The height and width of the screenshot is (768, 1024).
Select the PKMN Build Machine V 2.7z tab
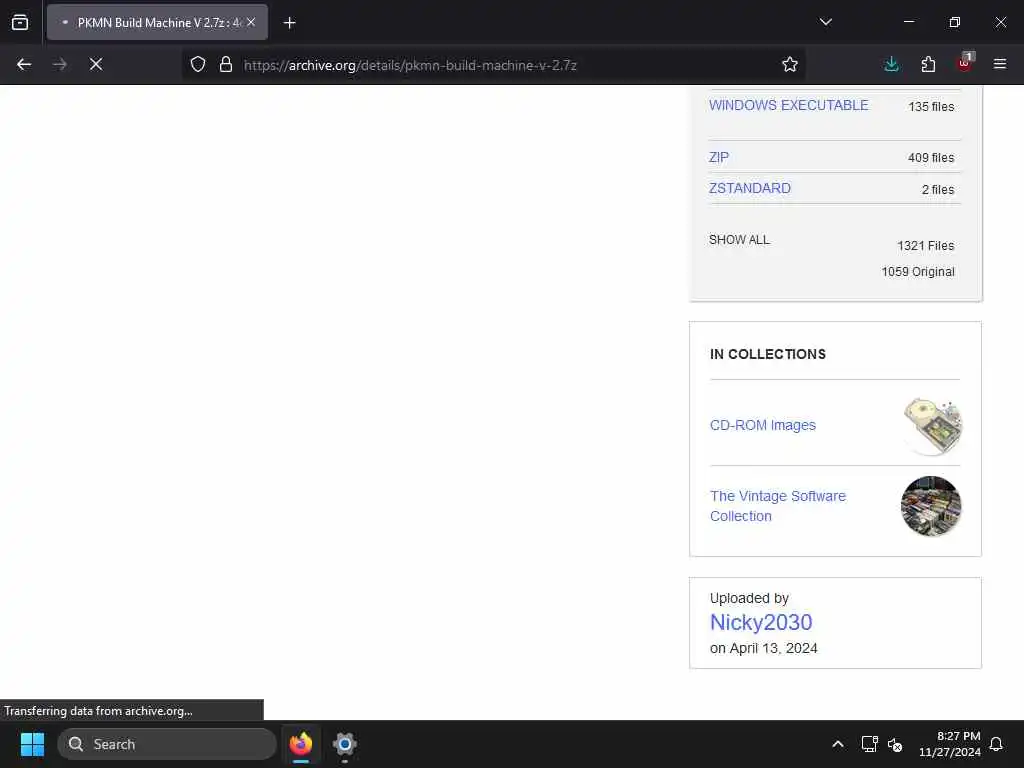tap(157, 22)
